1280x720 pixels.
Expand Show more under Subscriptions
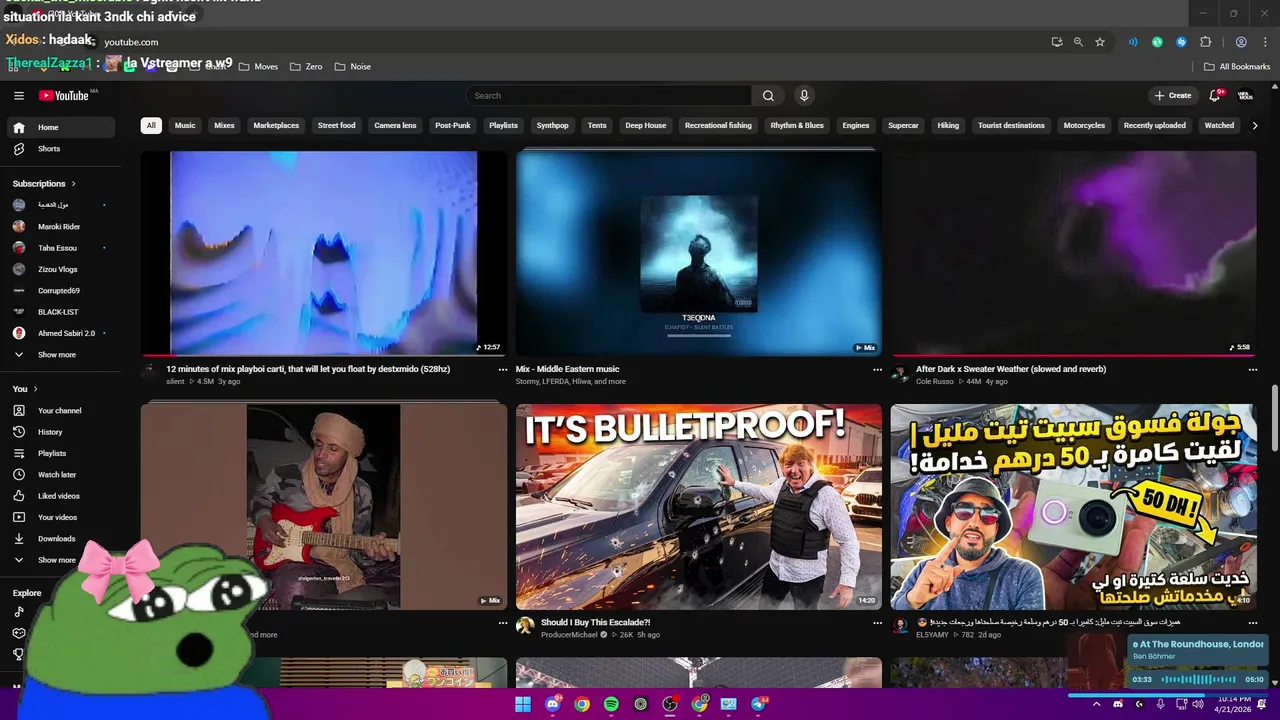point(58,355)
